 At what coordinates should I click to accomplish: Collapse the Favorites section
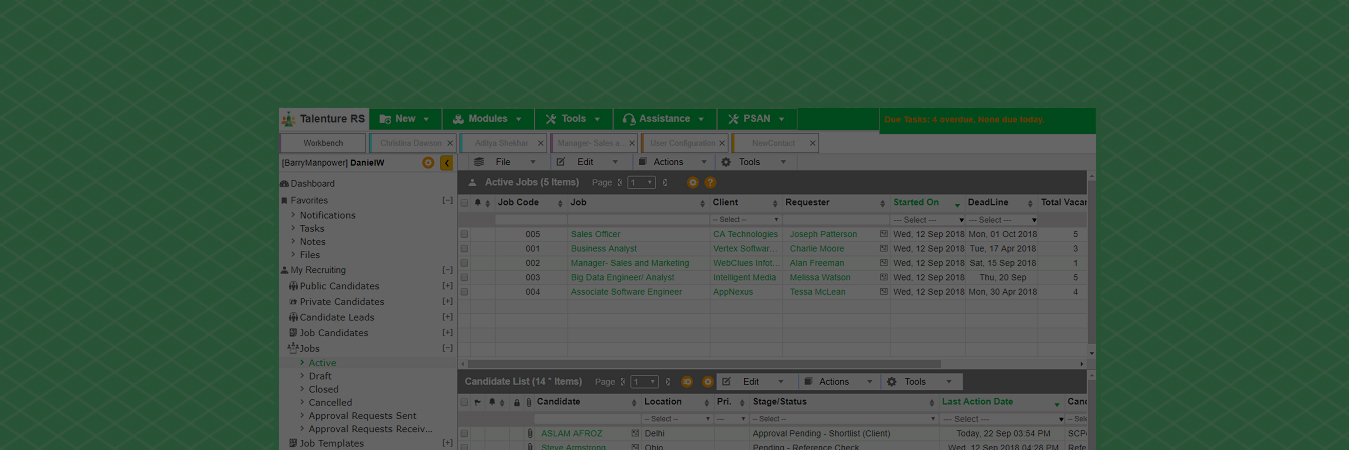[x=447, y=201]
